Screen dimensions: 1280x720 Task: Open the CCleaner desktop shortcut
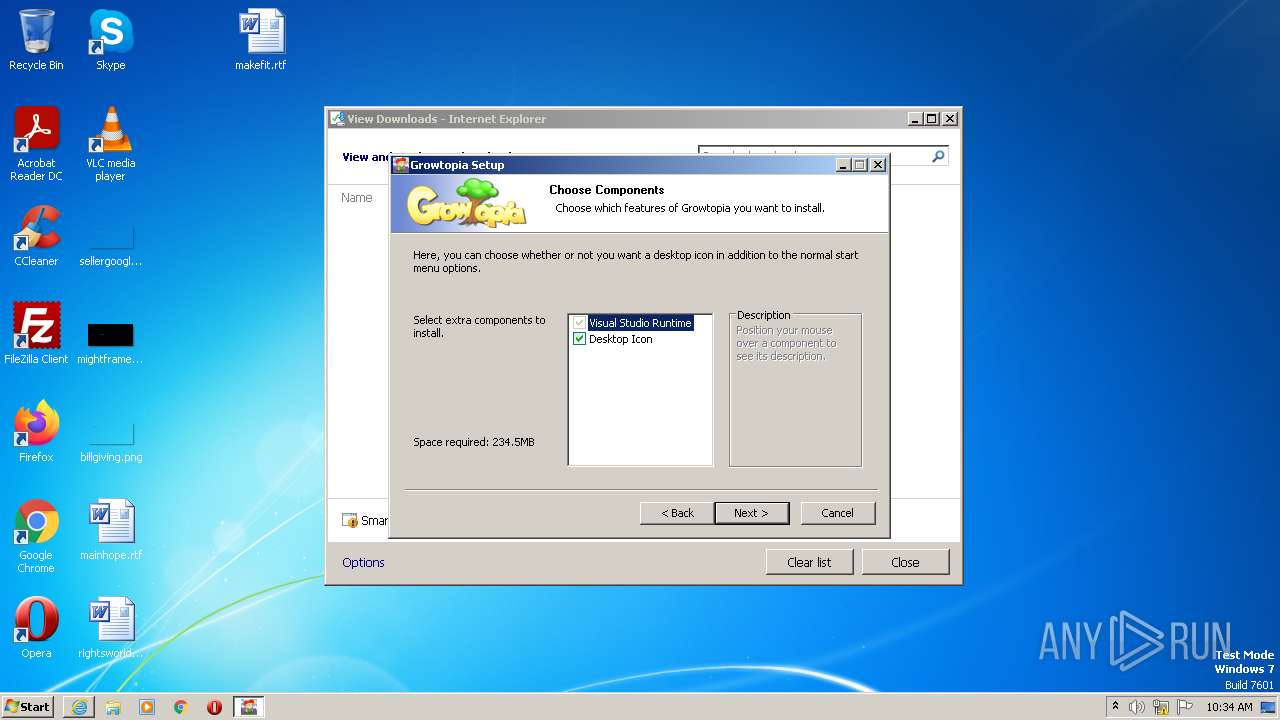pos(36,236)
